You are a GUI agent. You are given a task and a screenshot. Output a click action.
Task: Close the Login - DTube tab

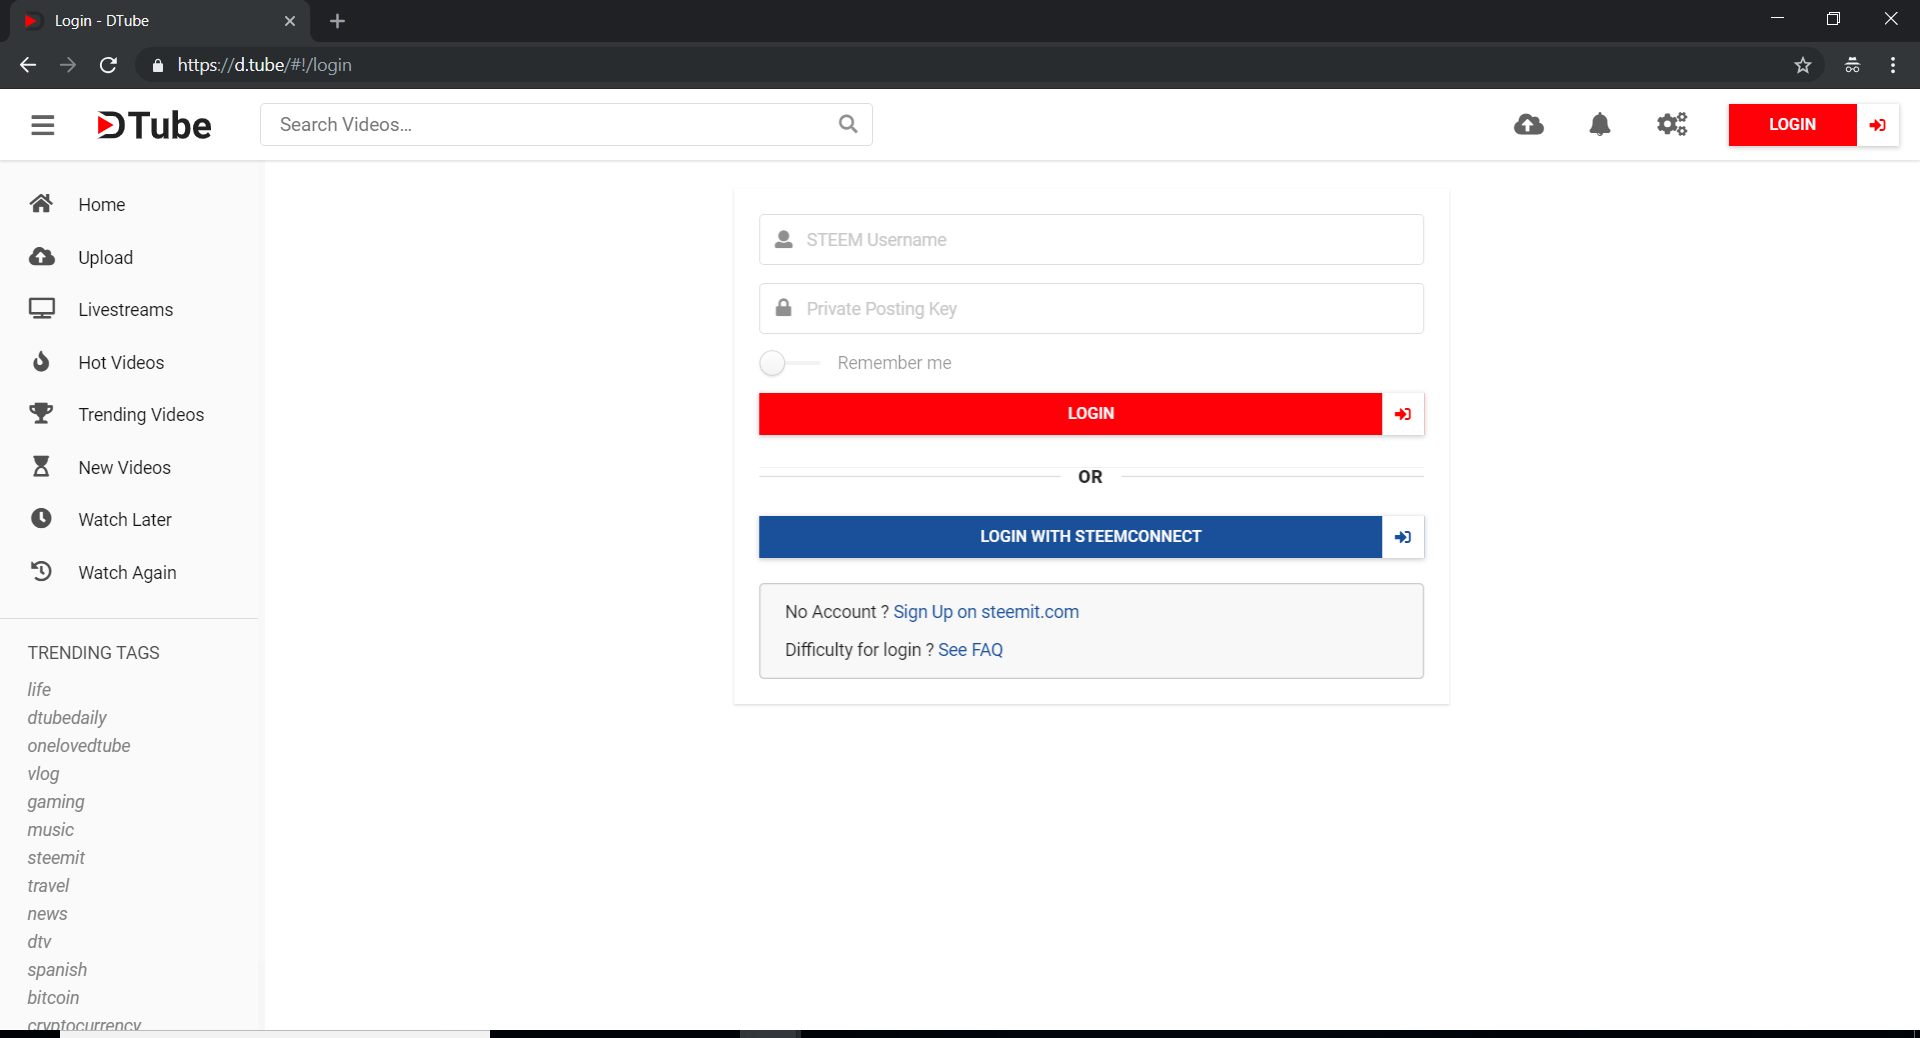pos(290,21)
